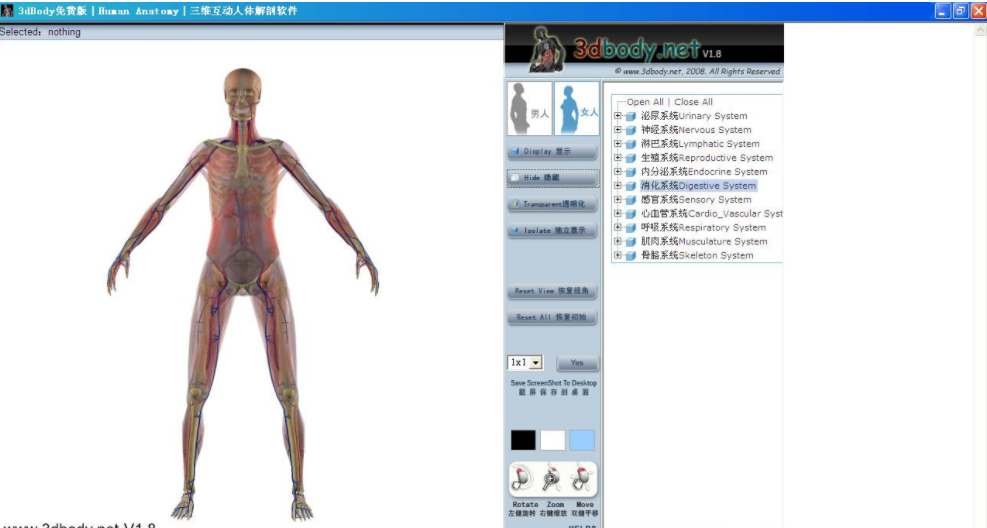Screen dimensions: 987x528
Task: Click the Display 显示 button
Action: [x=552, y=152]
